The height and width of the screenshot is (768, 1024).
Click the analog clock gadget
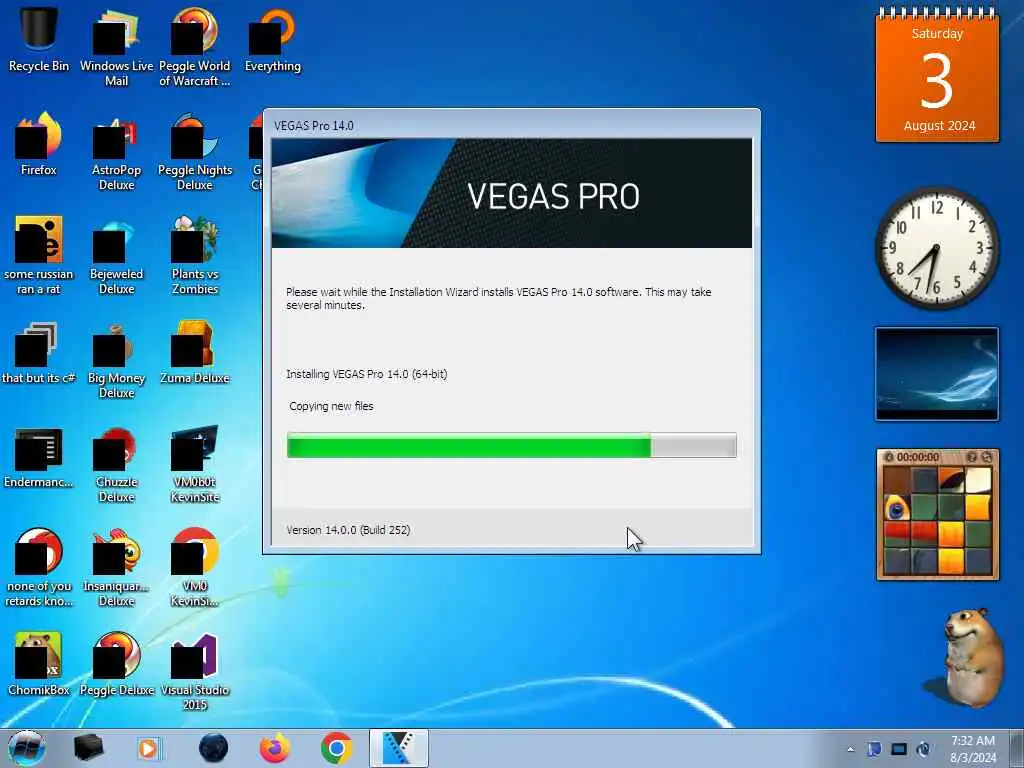(x=936, y=248)
